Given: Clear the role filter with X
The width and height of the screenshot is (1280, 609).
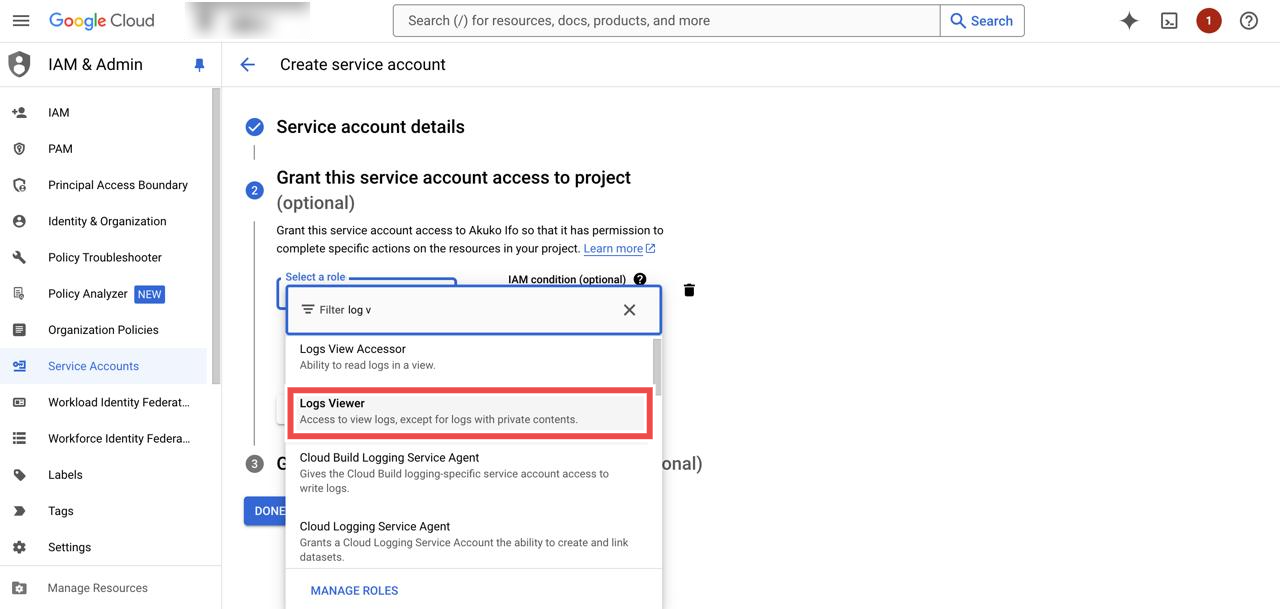Looking at the screenshot, I should tap(629, 310).
